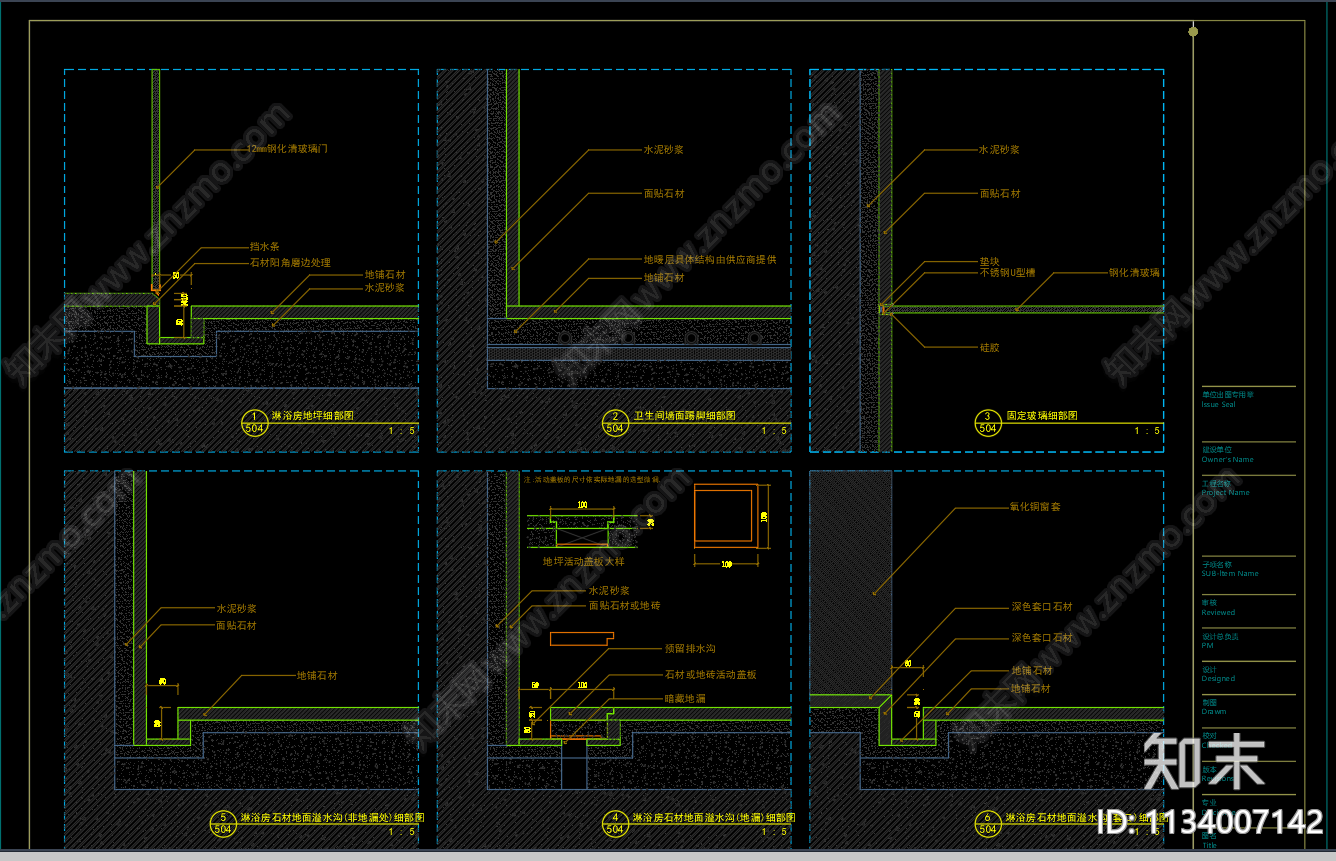Select the '1 : 5' scale under detail 2

[774, 431]
